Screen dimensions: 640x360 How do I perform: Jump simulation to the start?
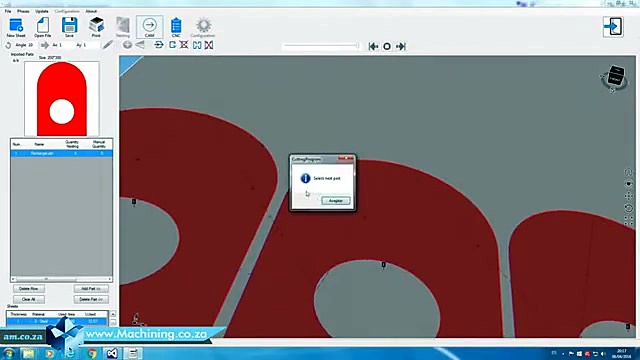pos(373,46)
